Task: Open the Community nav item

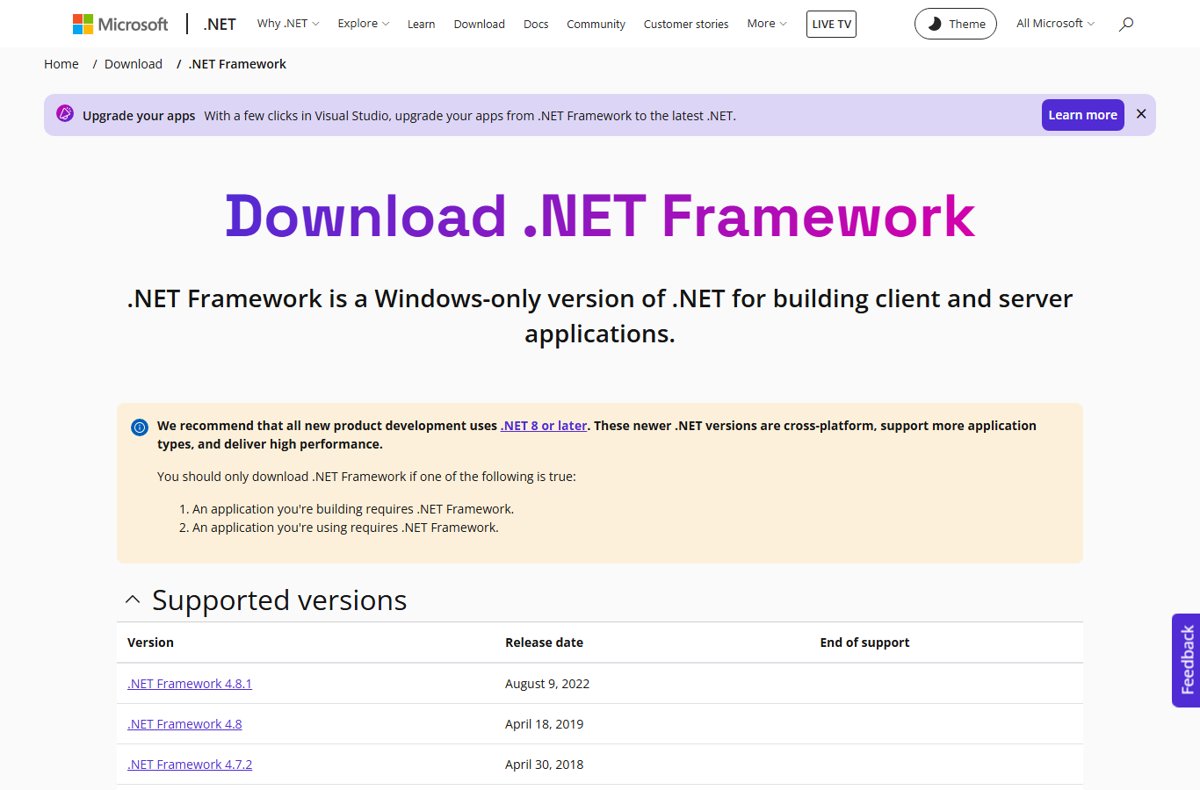Action: (x=596, y=24)
